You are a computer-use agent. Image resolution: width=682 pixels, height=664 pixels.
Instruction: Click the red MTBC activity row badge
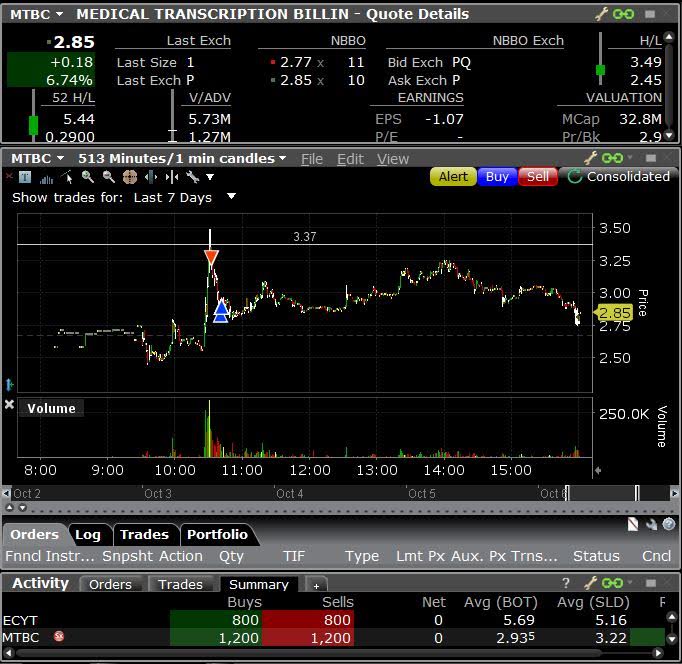tap(59, 637)
